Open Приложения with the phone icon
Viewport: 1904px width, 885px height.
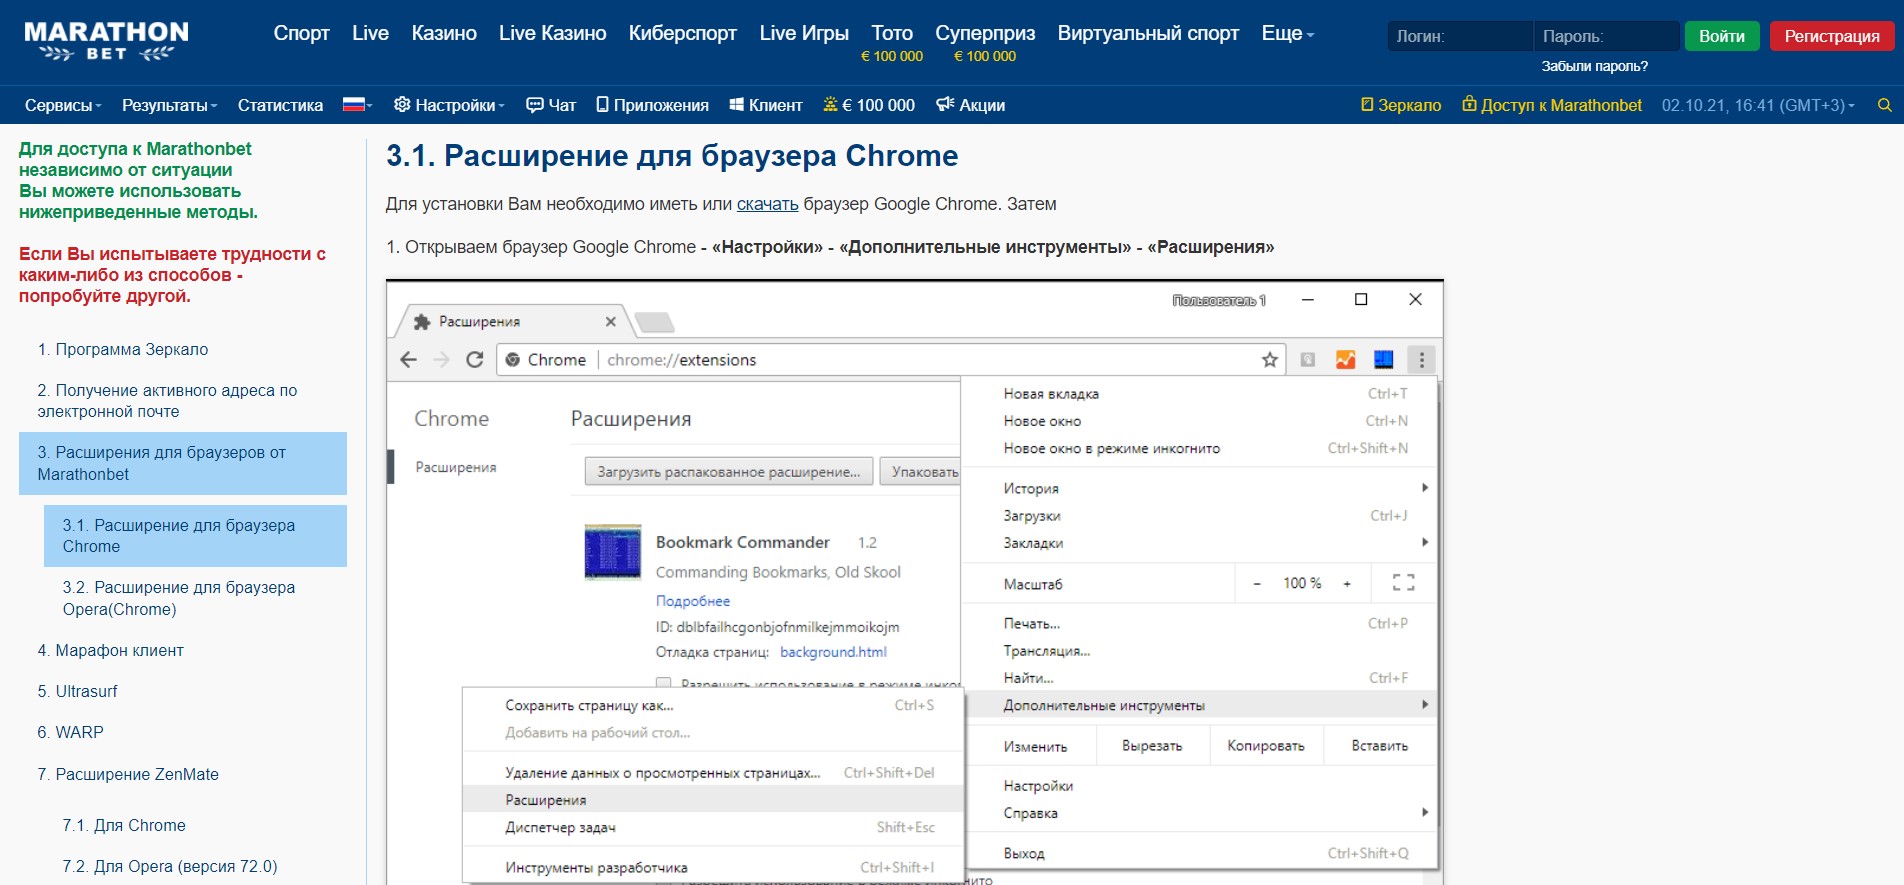[x=652, y=105]
